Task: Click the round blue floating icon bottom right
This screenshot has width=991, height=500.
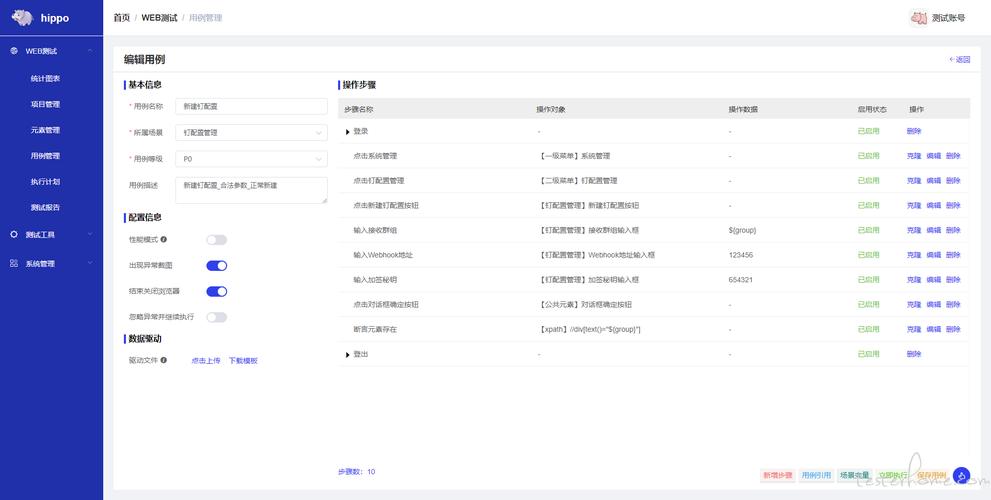Action: point(961,475)
